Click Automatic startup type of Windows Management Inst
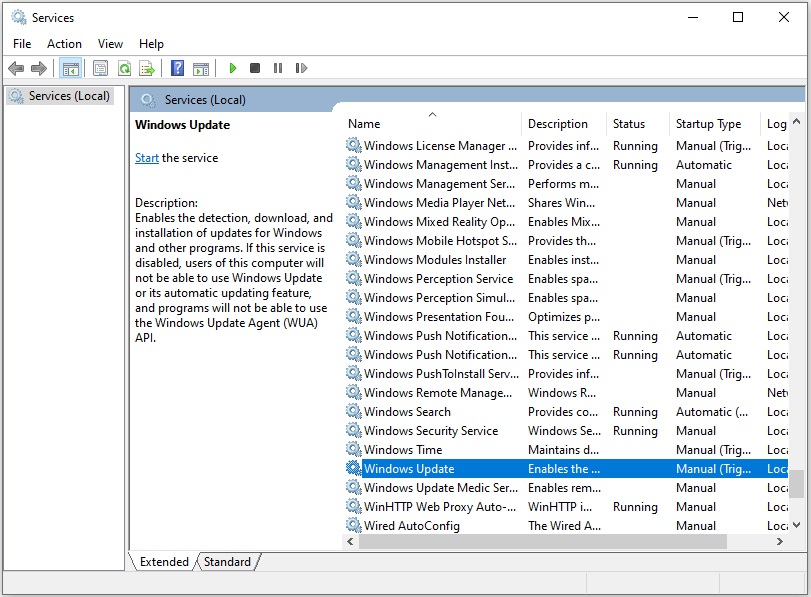This screenshot has width=811, height=597. click(x=703, y=165)
